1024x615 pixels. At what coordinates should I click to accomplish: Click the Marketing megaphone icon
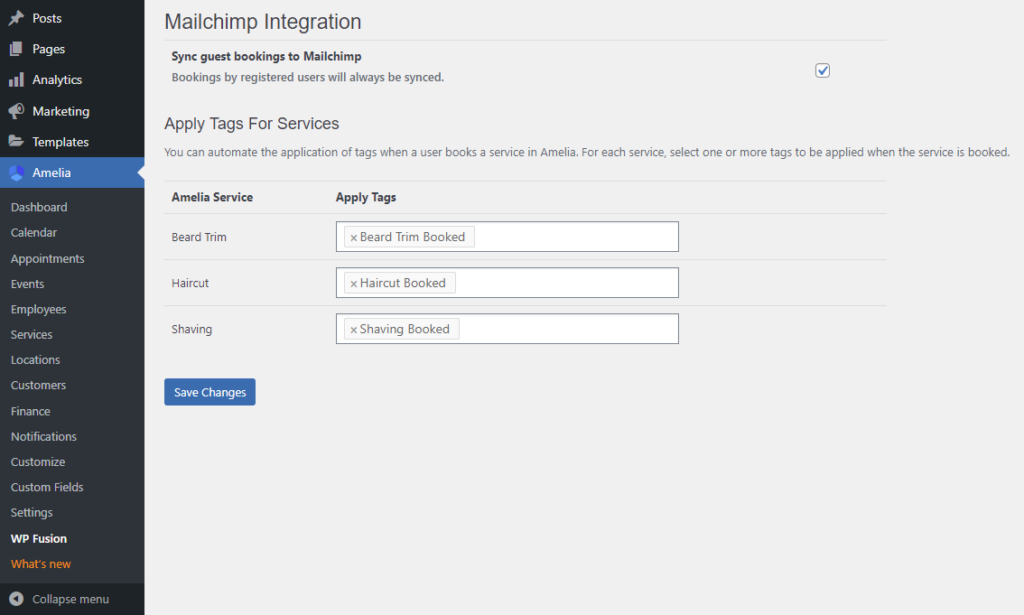[14, 110]
